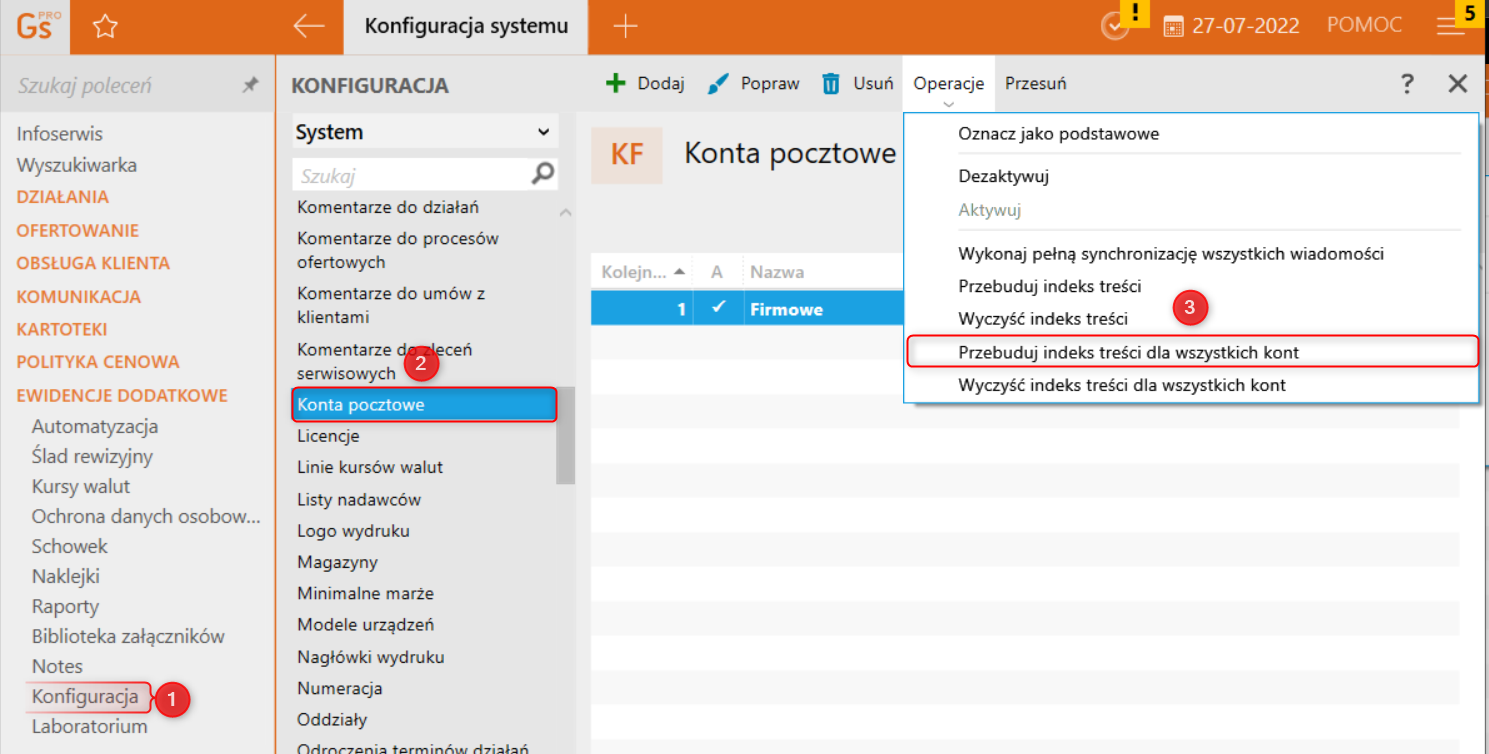Choose Oznacz jako podstawowe
1489x754 pixels.
coord(1058,133)
